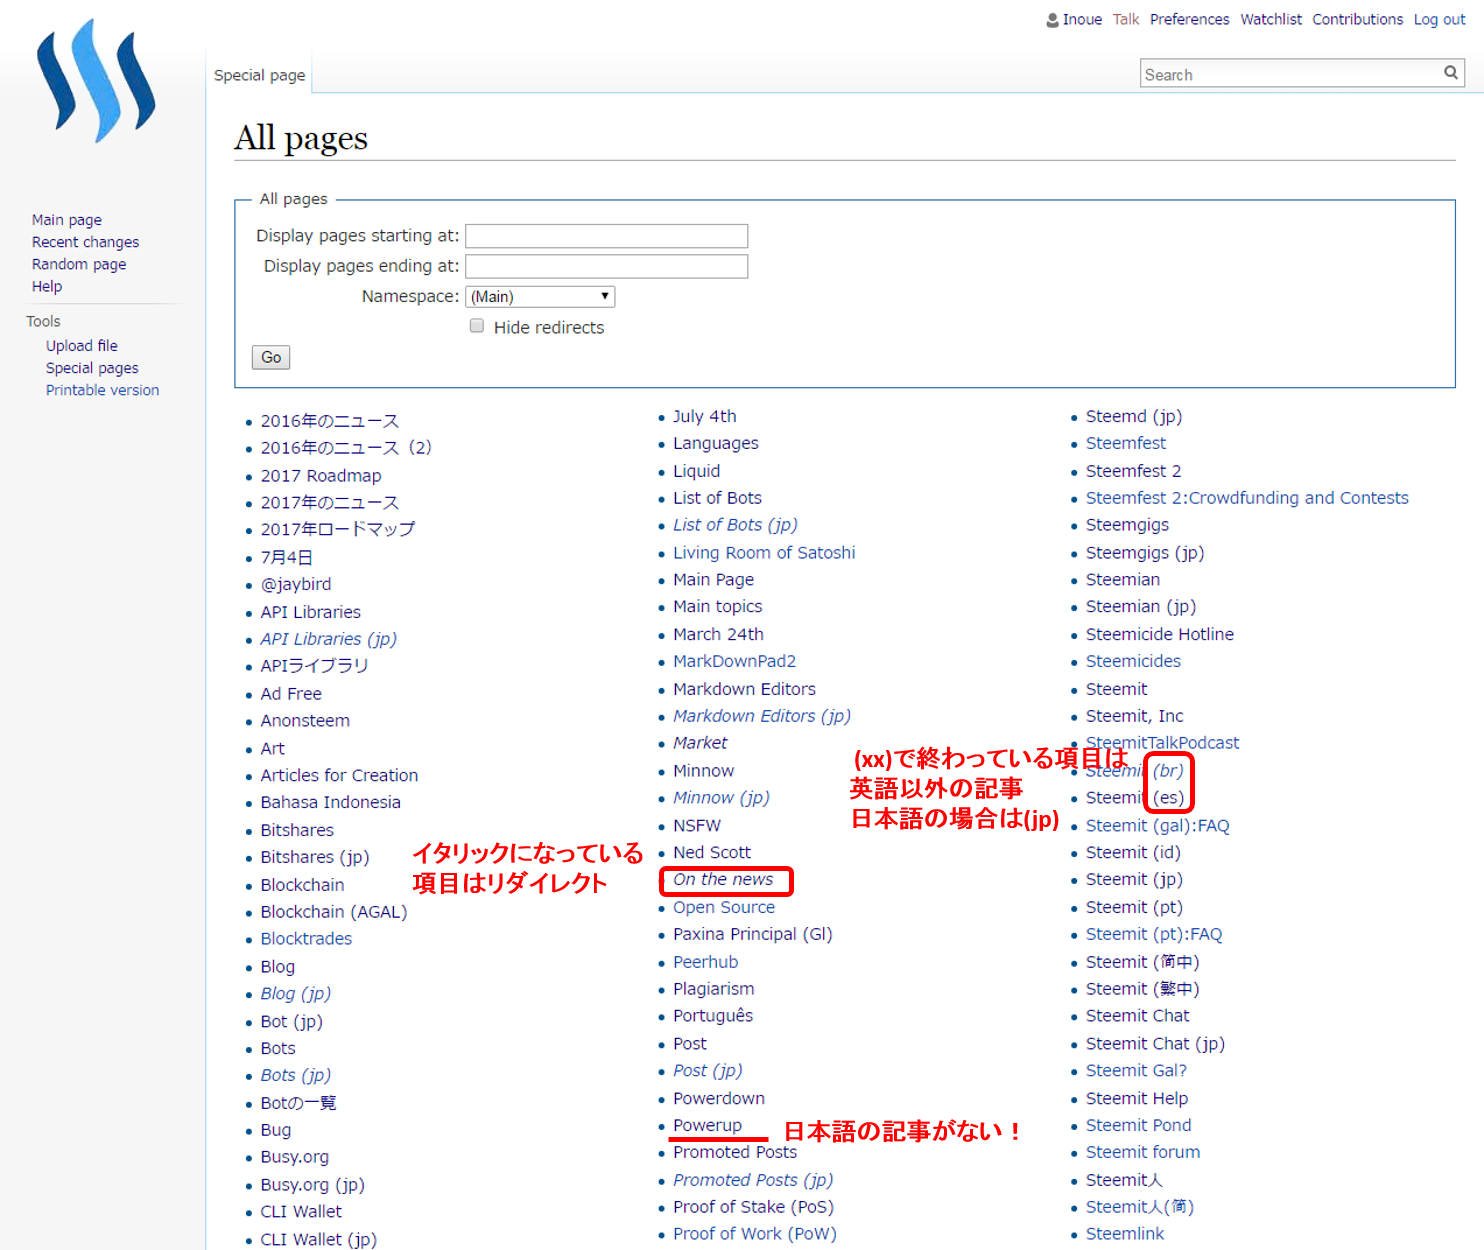The height and width of the screenshot is (1250, 1484).
Task: Open the Steemgigs page
Action: click(x=1127, y=525)
